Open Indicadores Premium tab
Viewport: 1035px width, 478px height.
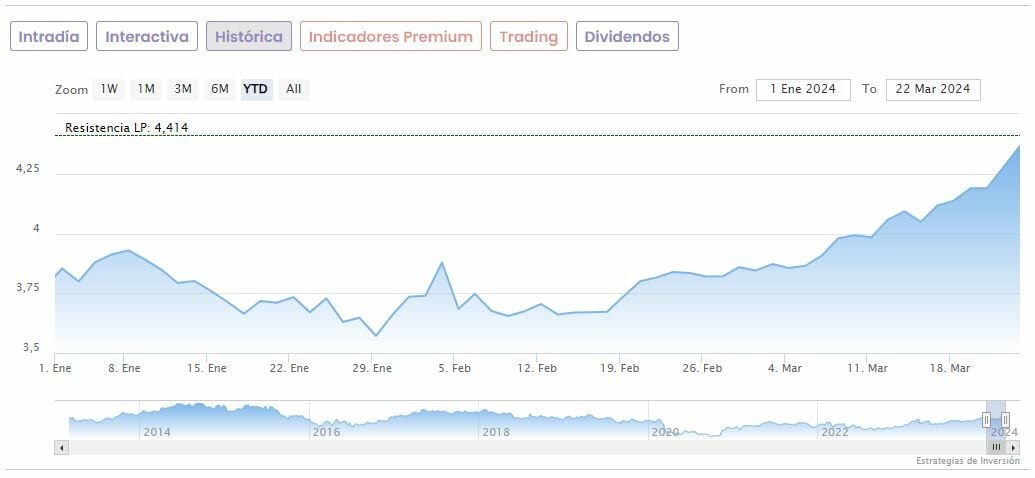pyautogui.click(x=390, y=37)
